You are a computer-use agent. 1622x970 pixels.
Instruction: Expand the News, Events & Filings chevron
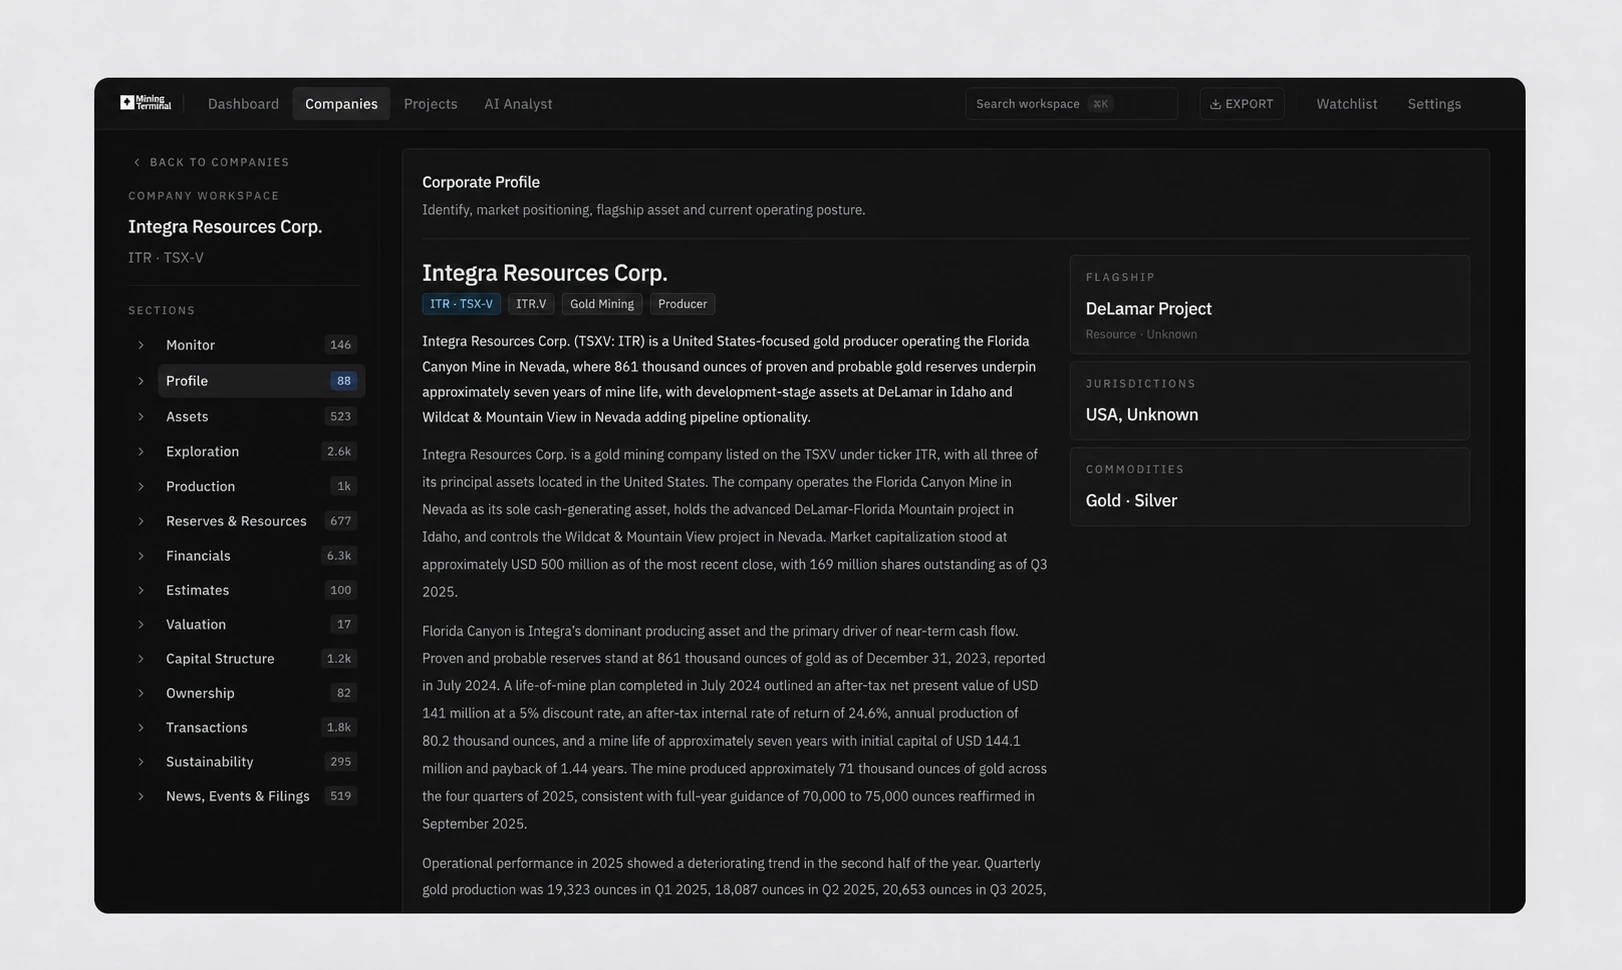(x=141, y=797)
